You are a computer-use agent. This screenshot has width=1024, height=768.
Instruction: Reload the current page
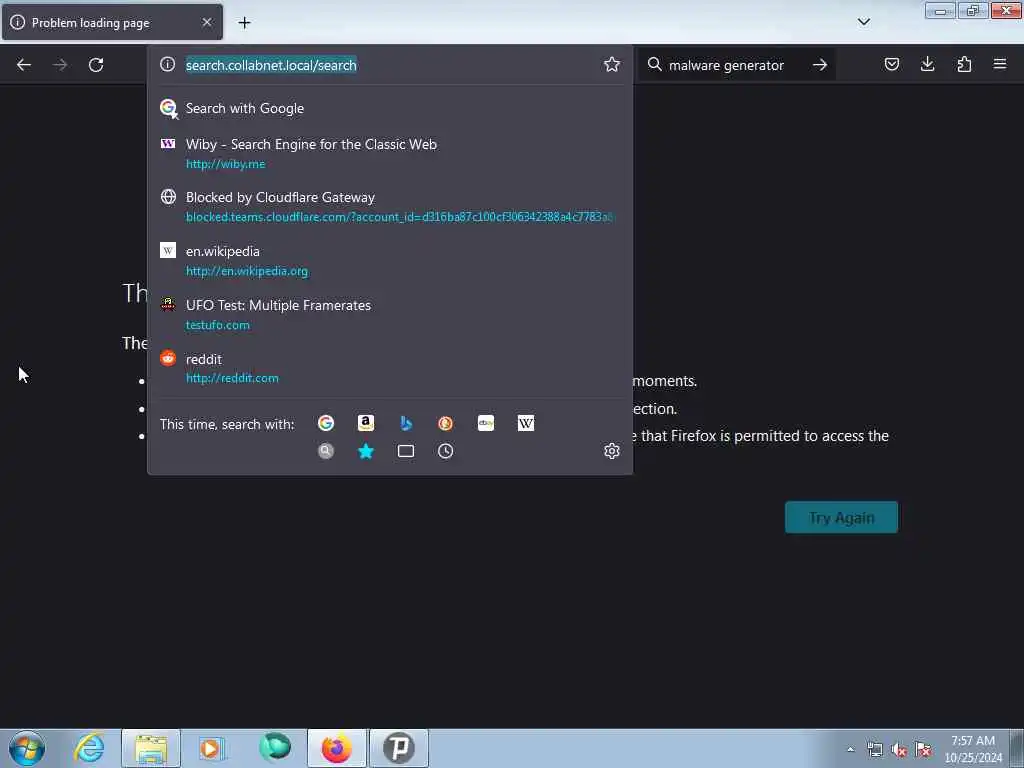(x=96, y=65)
